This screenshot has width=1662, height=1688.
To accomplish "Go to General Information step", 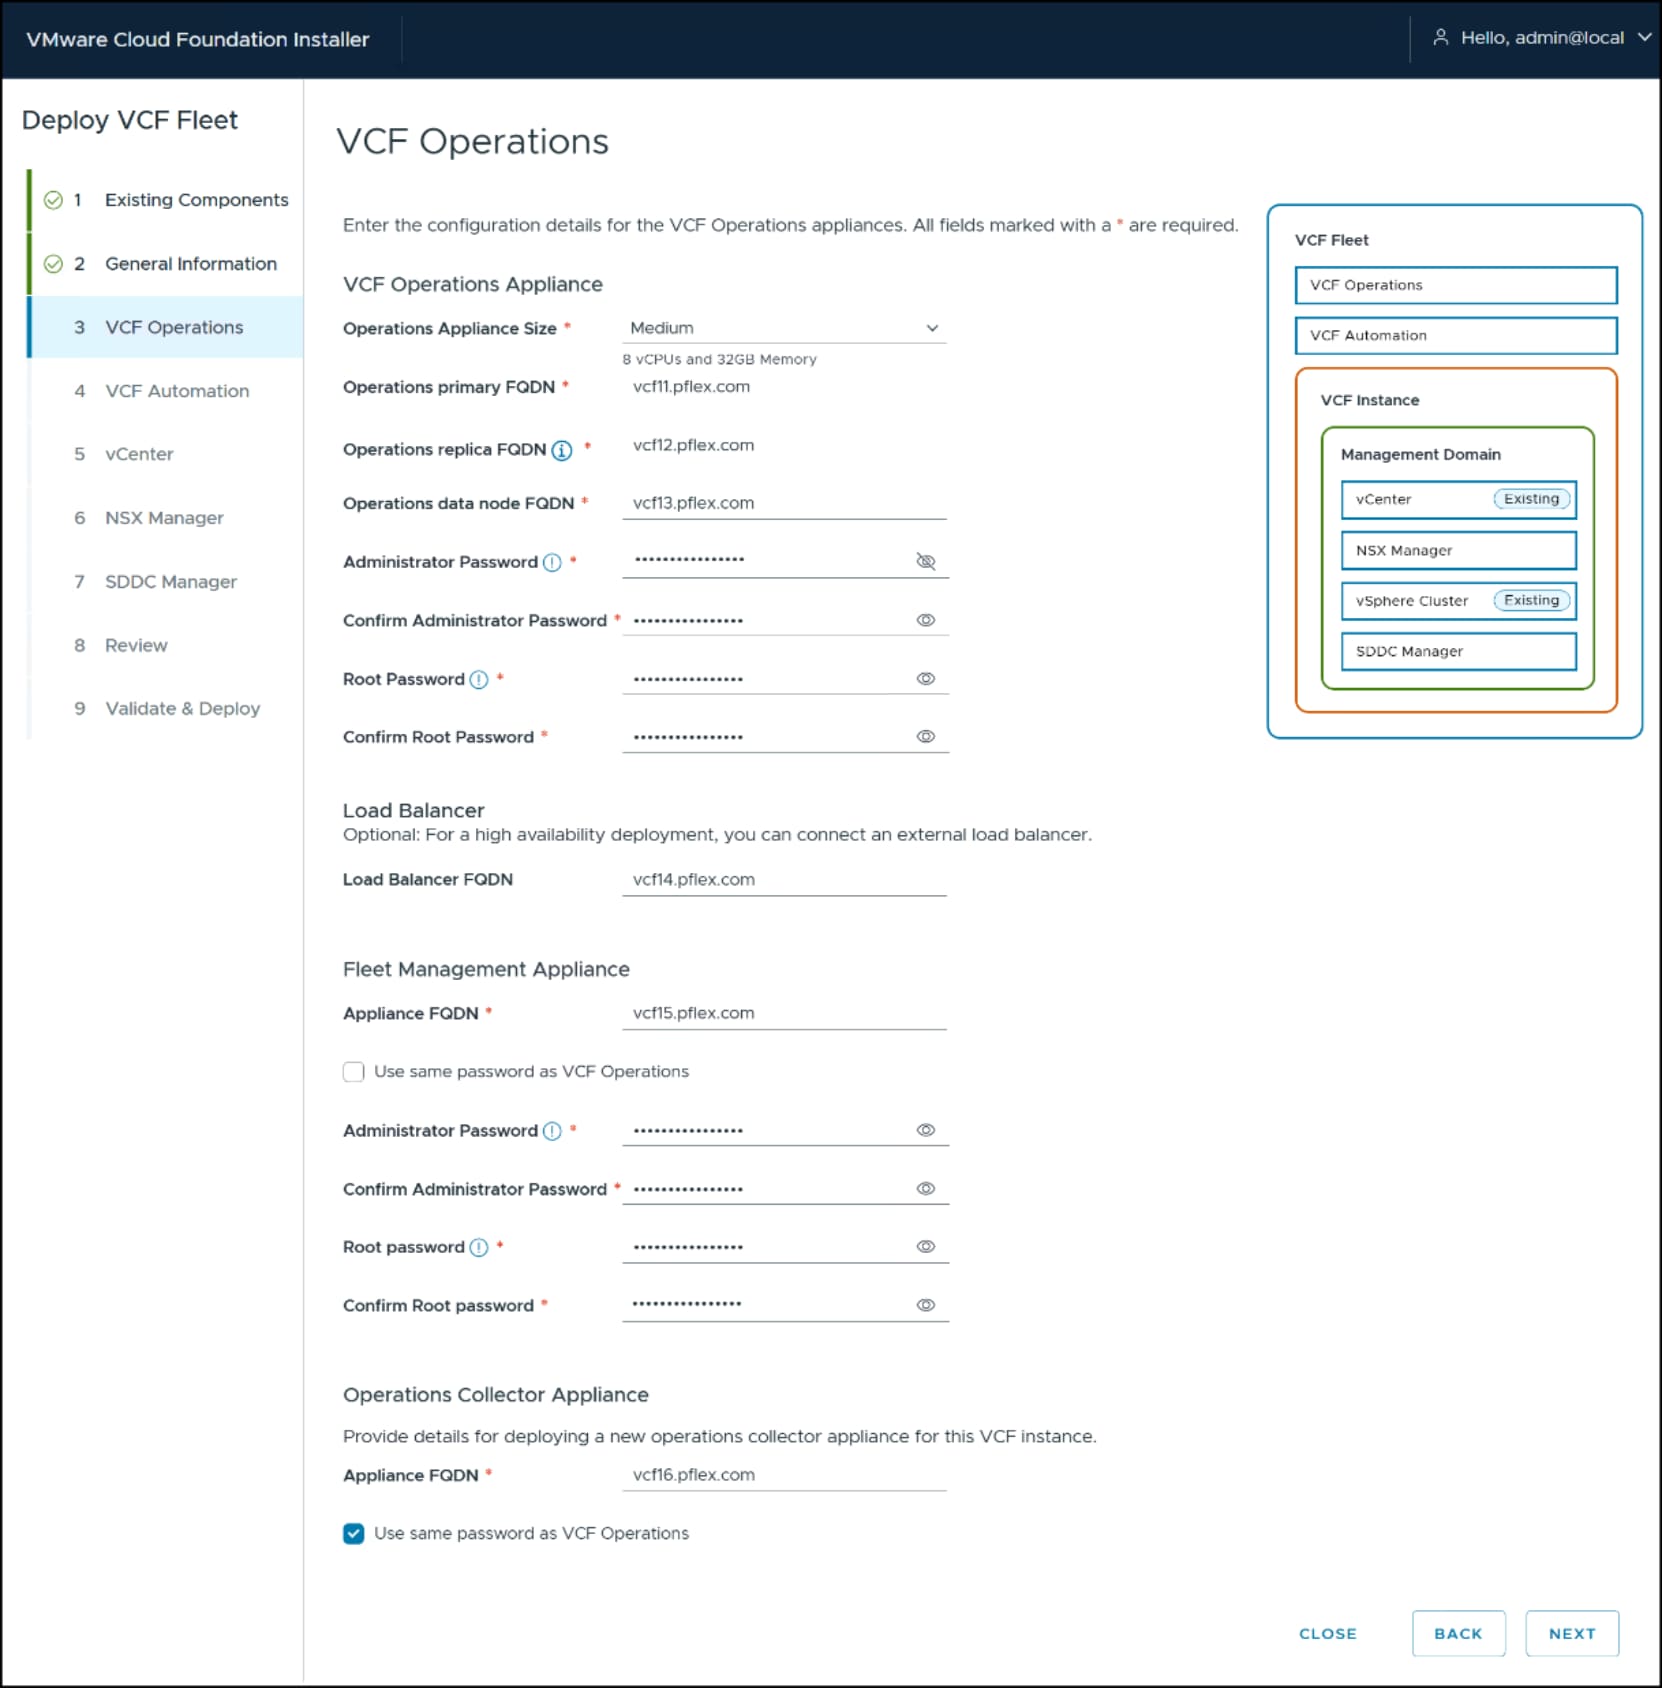I will (166, 264).
